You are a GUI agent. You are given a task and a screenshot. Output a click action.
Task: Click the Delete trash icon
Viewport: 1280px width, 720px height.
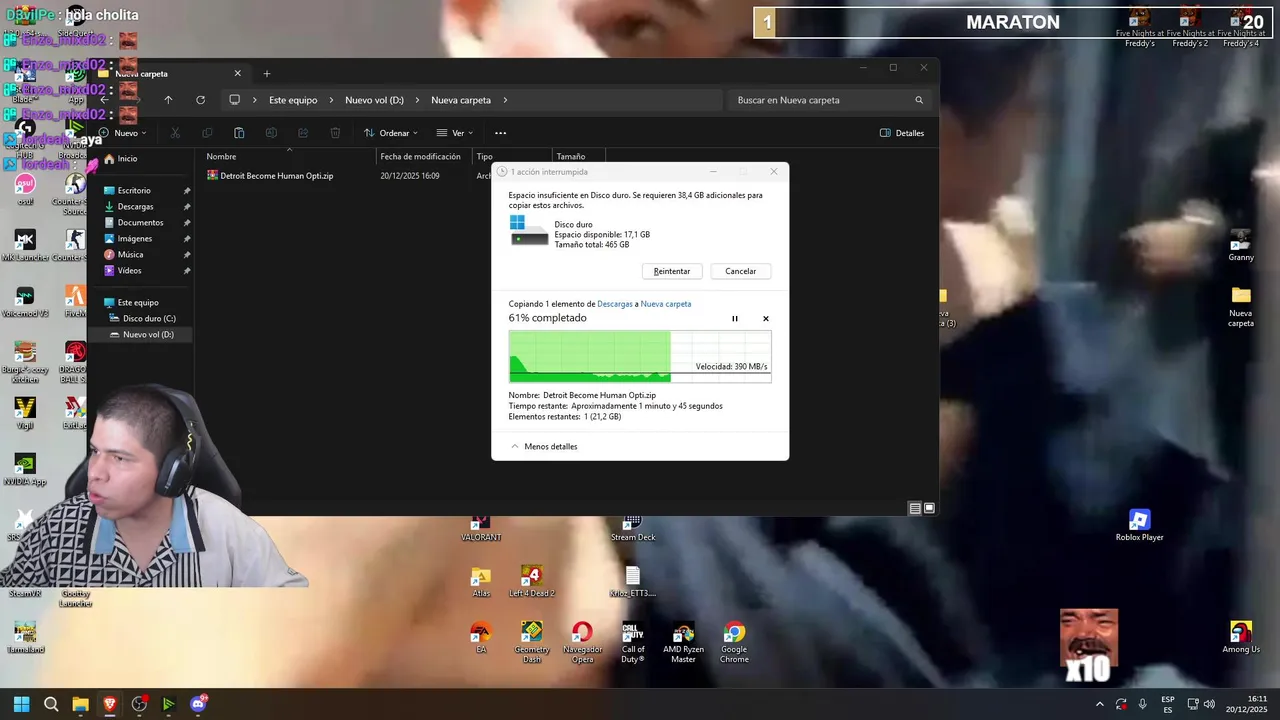335,133
